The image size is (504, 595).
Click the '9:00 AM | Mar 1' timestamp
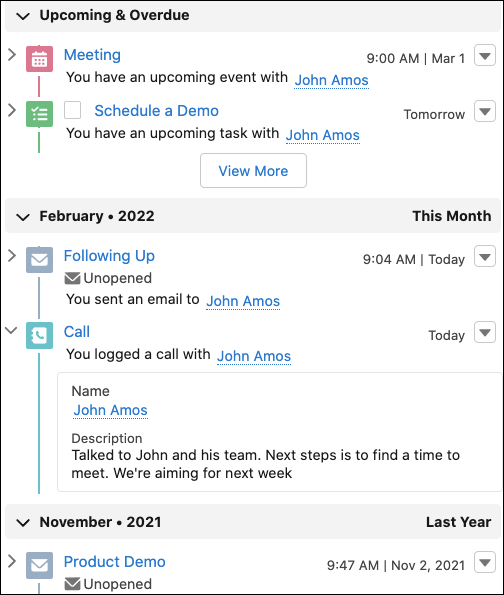tap(416, 58)
